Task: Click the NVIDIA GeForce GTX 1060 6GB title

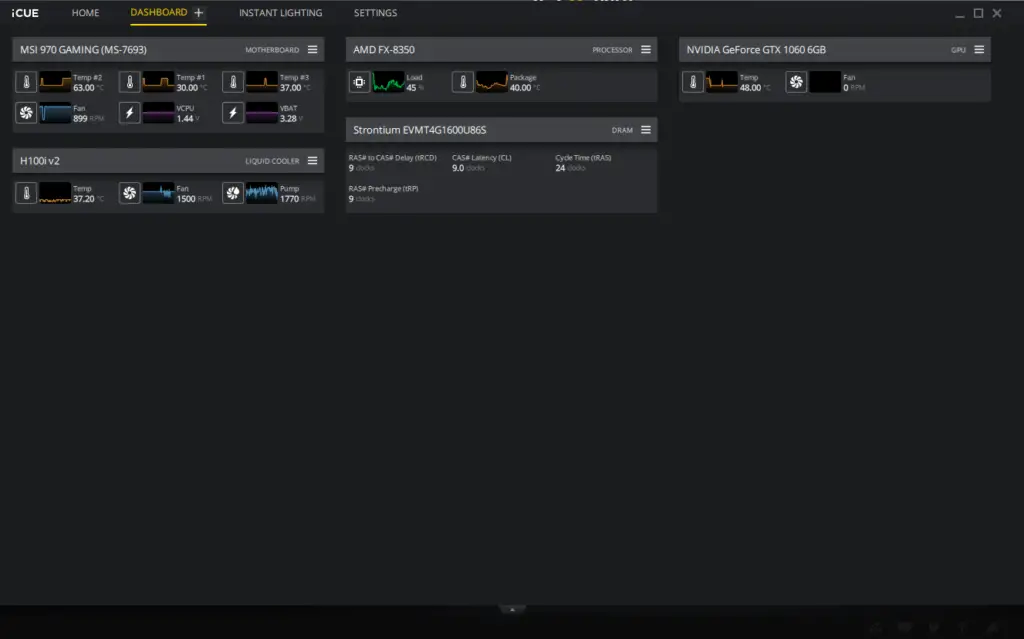Action: pos(756,50)
